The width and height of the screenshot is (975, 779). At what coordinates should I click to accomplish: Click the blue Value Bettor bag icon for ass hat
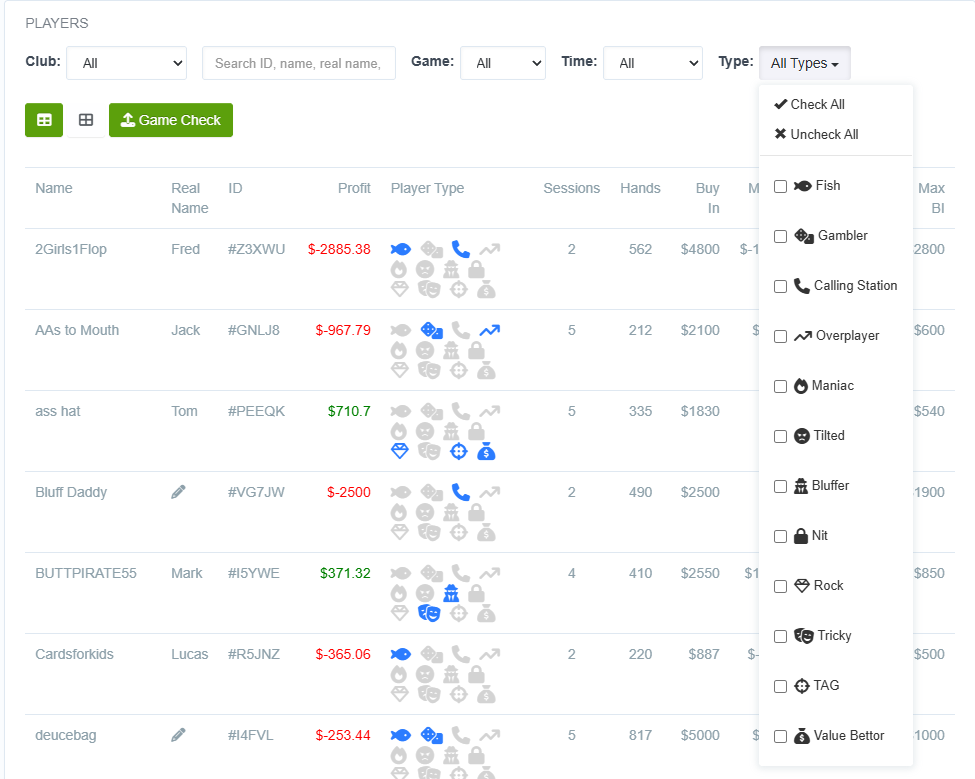(486, 451)
